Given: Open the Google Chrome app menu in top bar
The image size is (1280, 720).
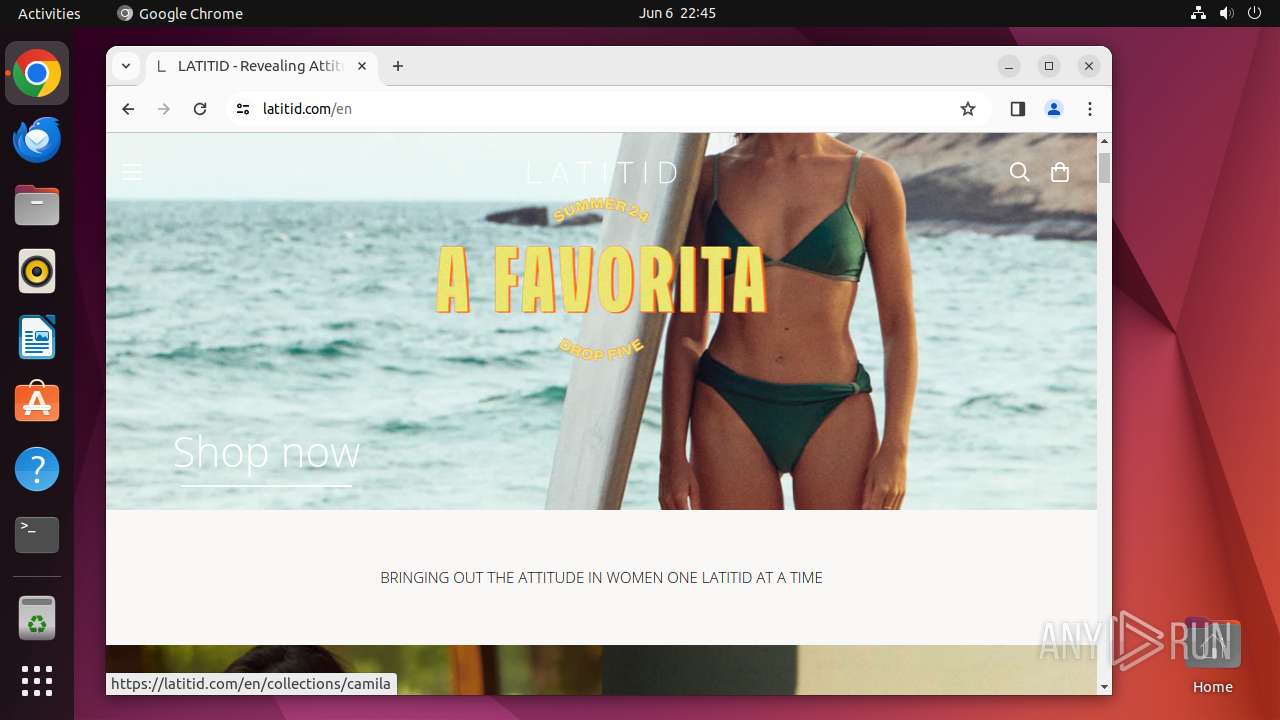Looking at the screenshot, I should point(180,13).
